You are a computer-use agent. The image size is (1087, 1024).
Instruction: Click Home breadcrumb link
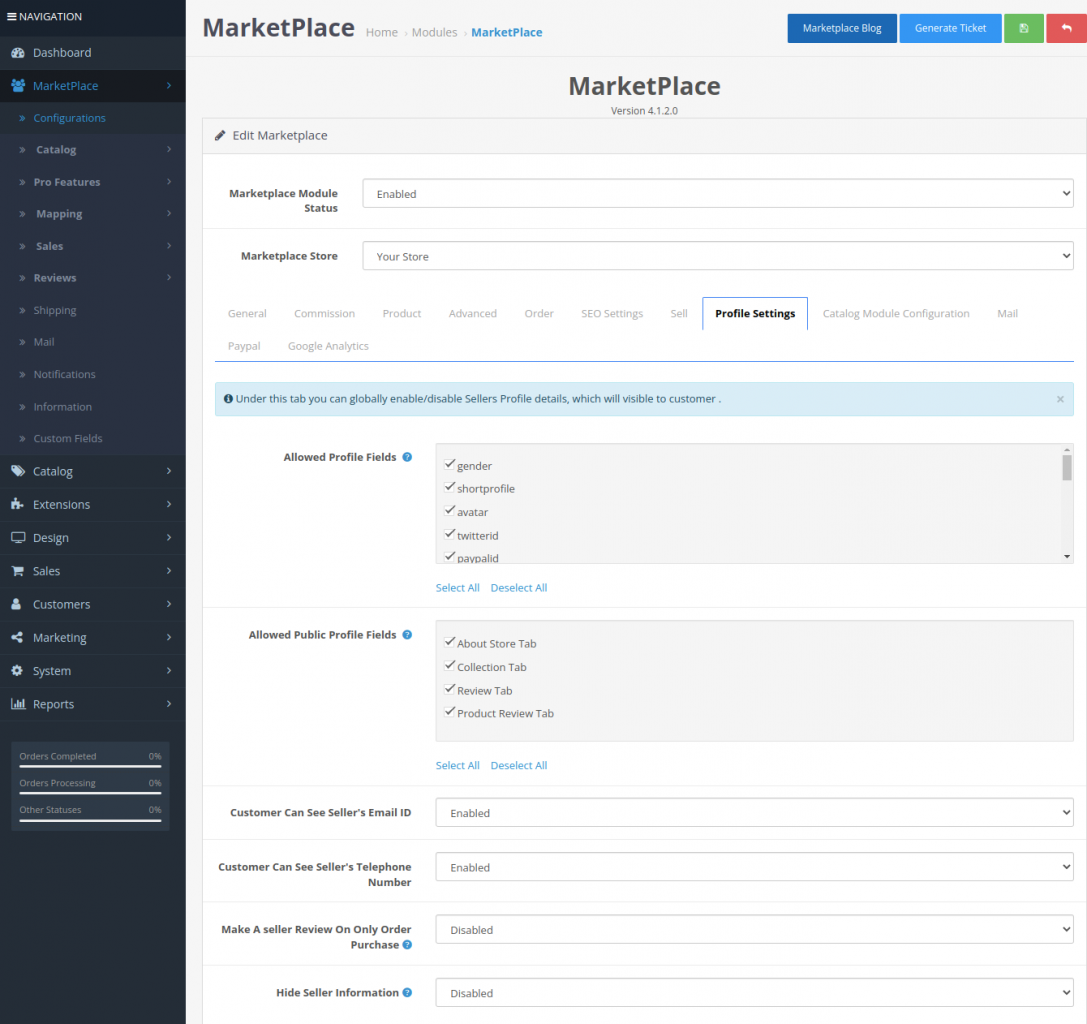(x=382, y=33)
